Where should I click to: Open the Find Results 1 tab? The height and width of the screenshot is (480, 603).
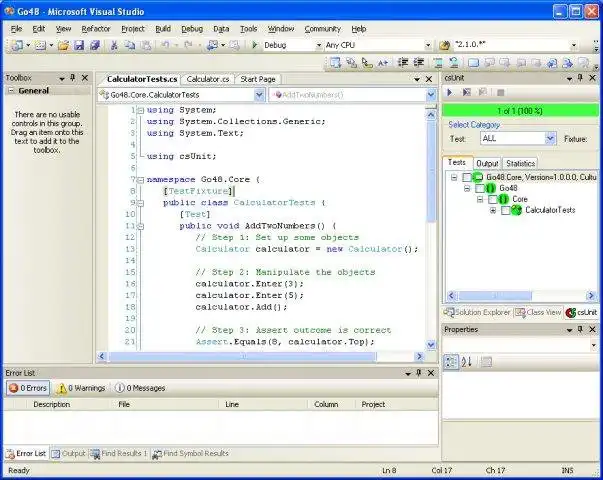click(119, 453)
